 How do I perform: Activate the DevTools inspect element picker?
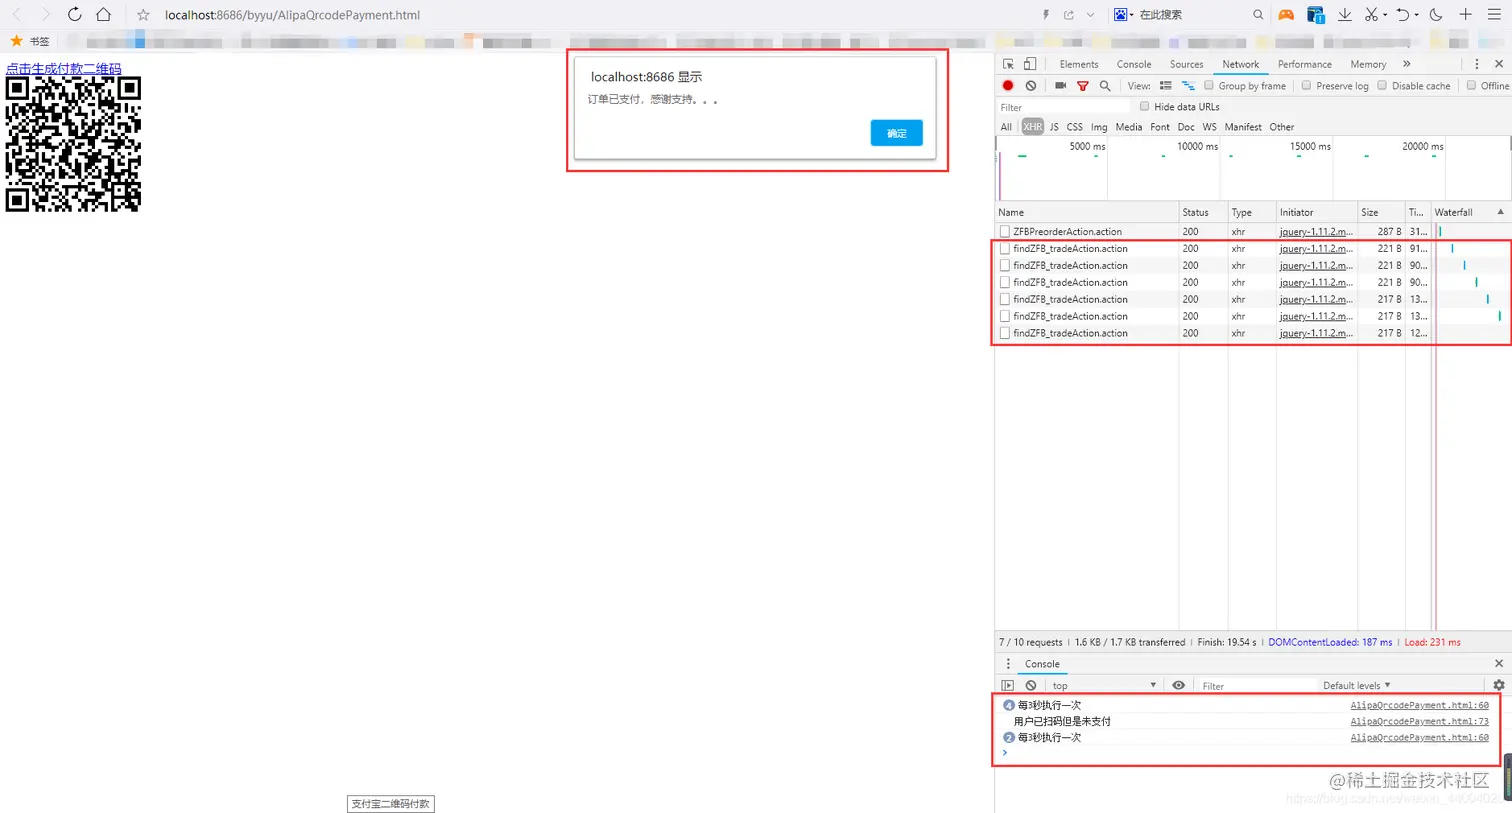click(x=1009, y=64)
